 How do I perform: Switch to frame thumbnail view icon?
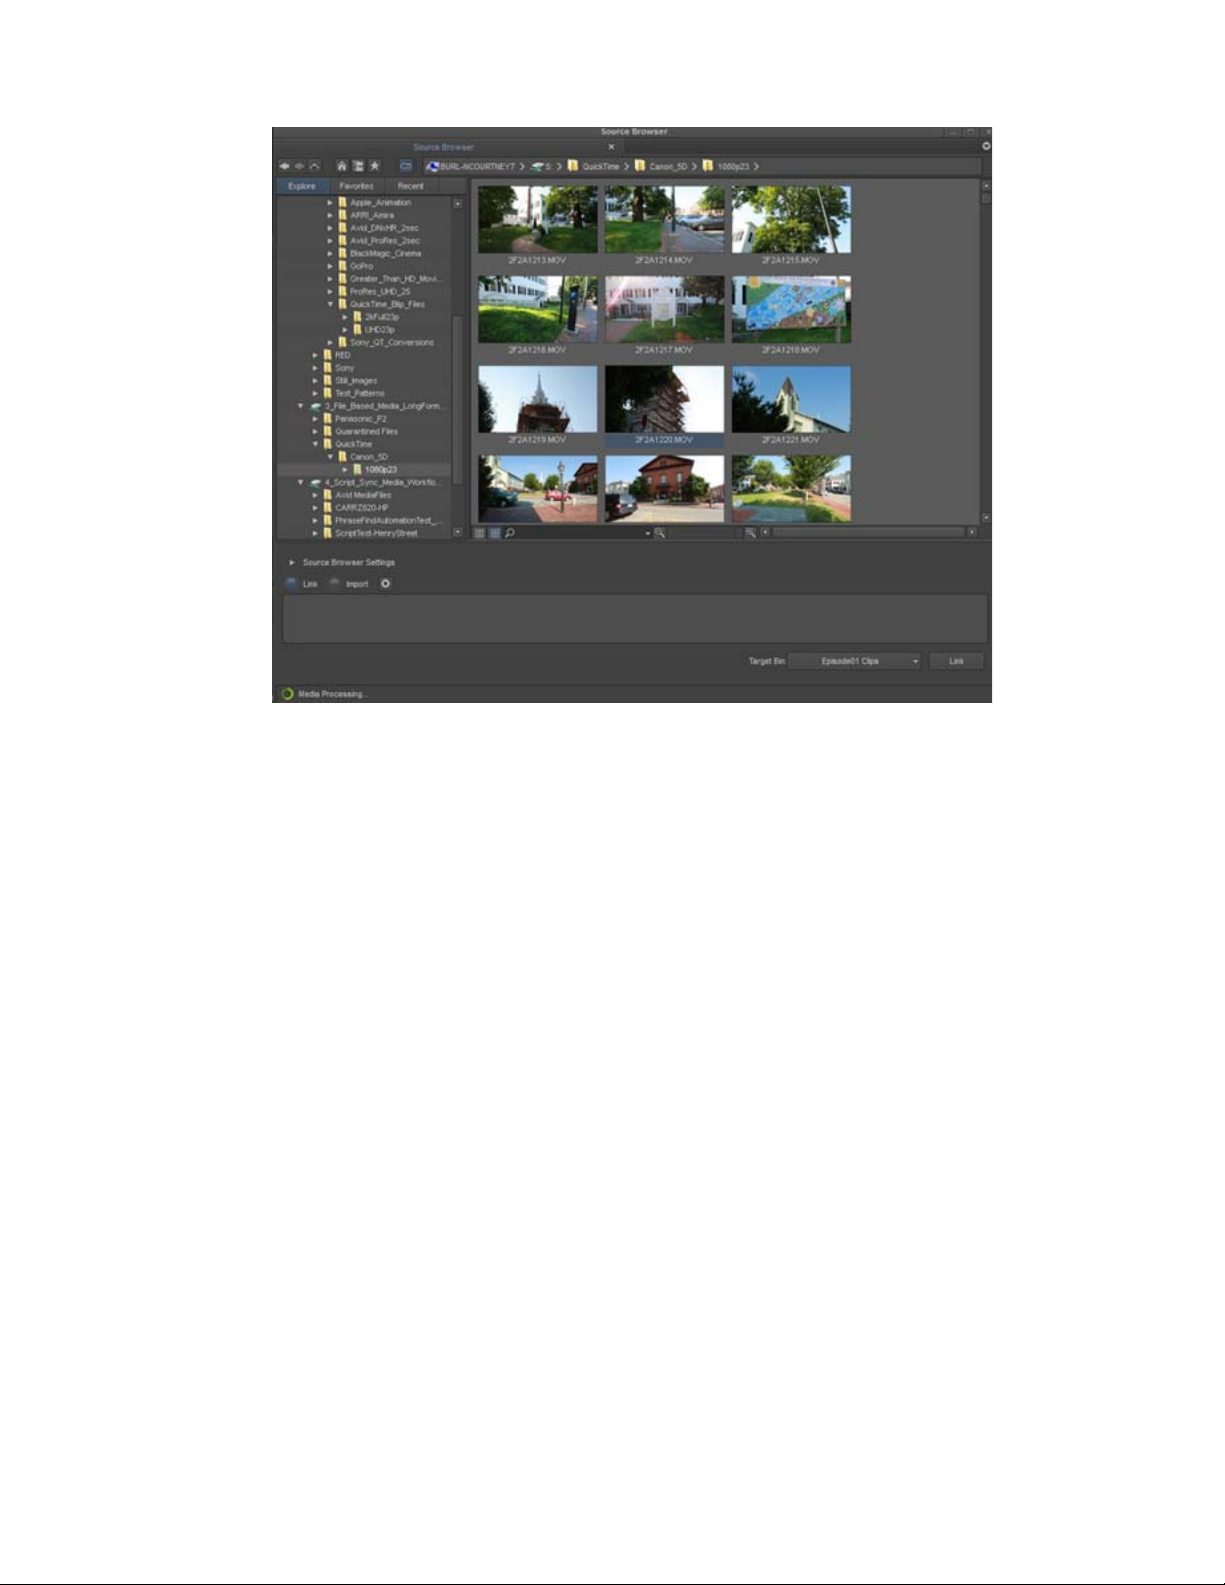pos(494,533)
